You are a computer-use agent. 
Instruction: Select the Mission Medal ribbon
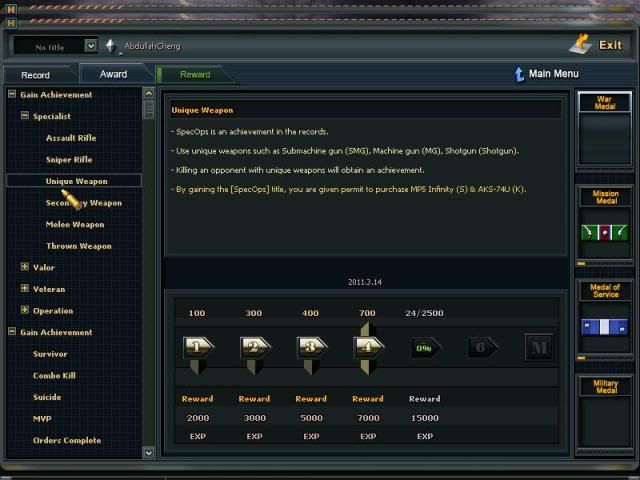coord(605,232)
